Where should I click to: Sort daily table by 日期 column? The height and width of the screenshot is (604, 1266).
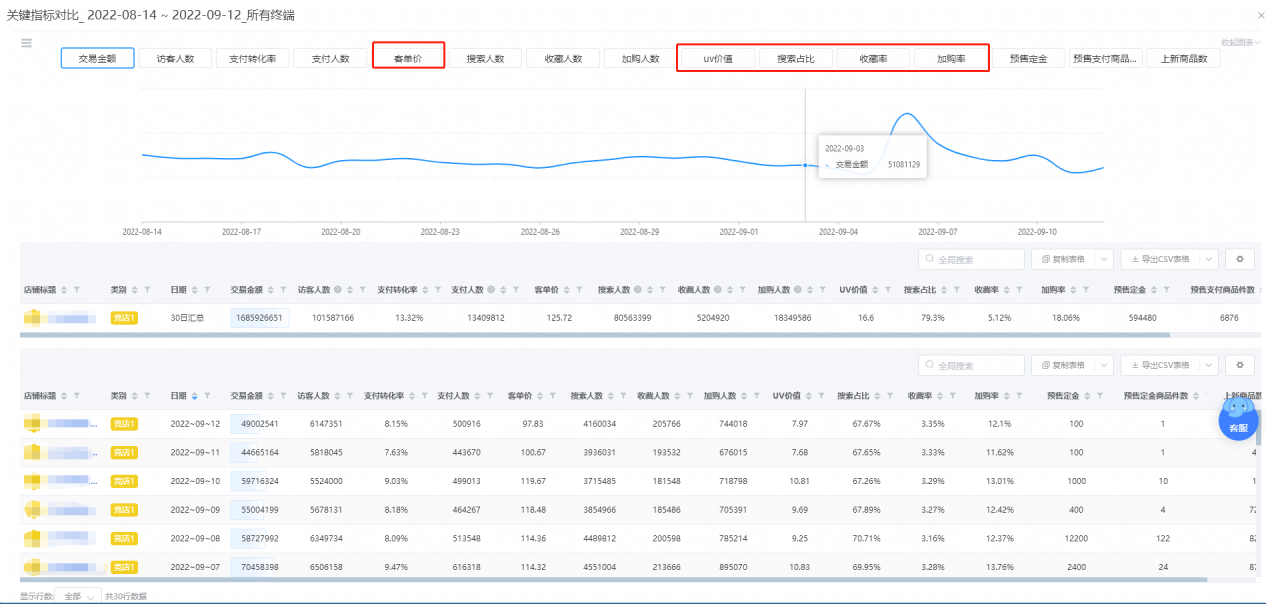coord(195,397)
